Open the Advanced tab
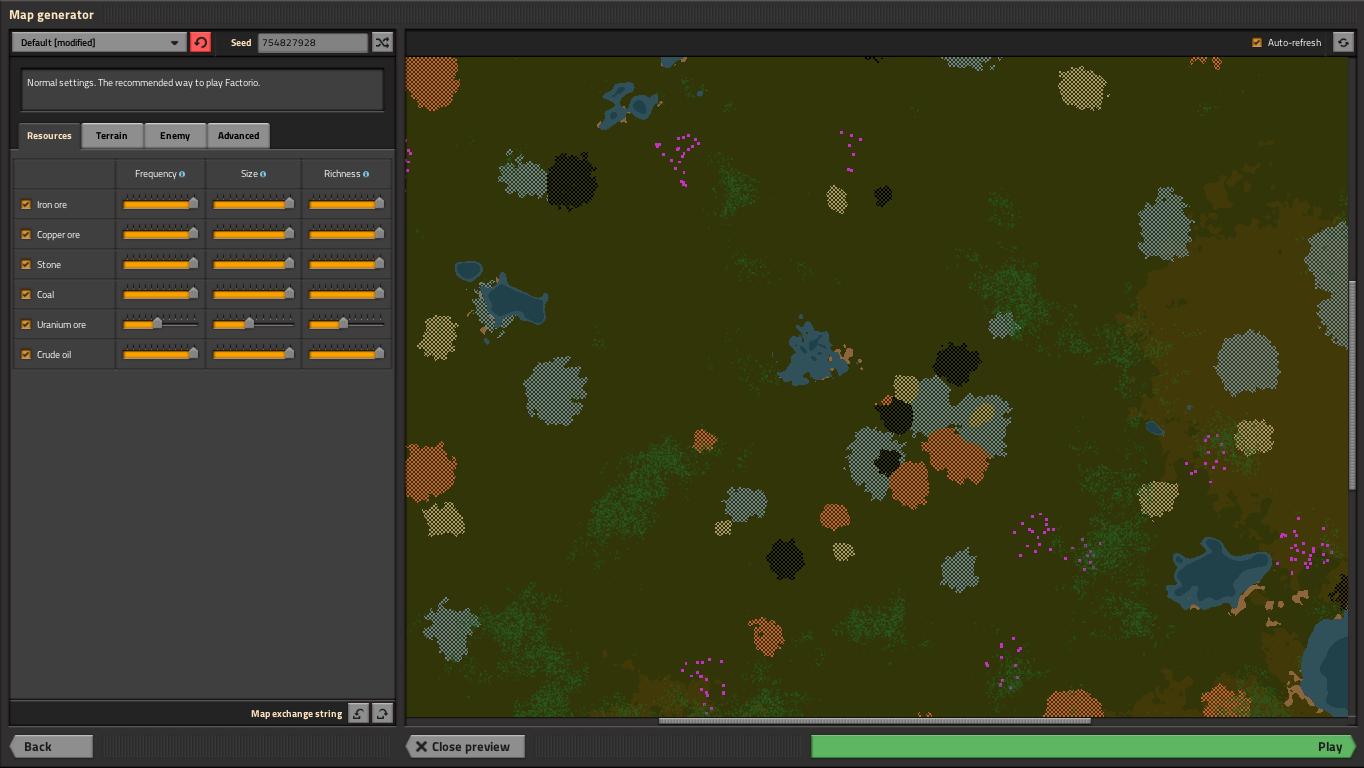This screenshot has height=768, width=1364. 238,136
